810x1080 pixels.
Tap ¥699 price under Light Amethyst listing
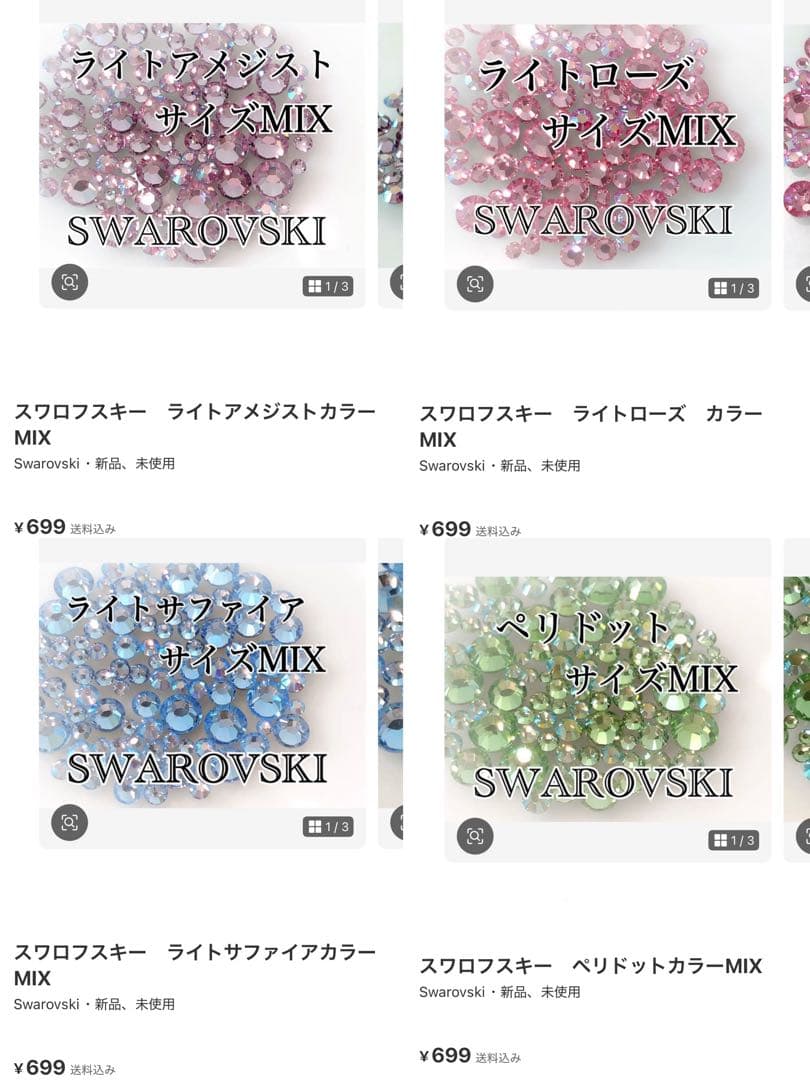point(40,527)
